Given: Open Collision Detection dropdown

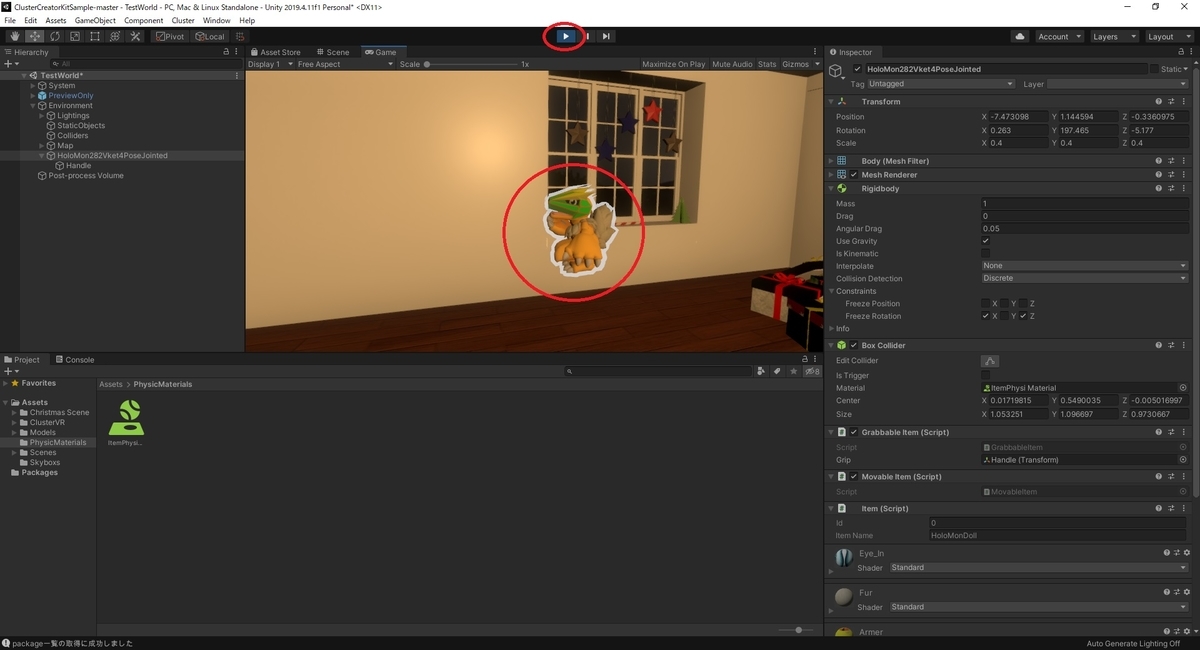Looking at the screenshot, I should click(x=1085, y=279).
